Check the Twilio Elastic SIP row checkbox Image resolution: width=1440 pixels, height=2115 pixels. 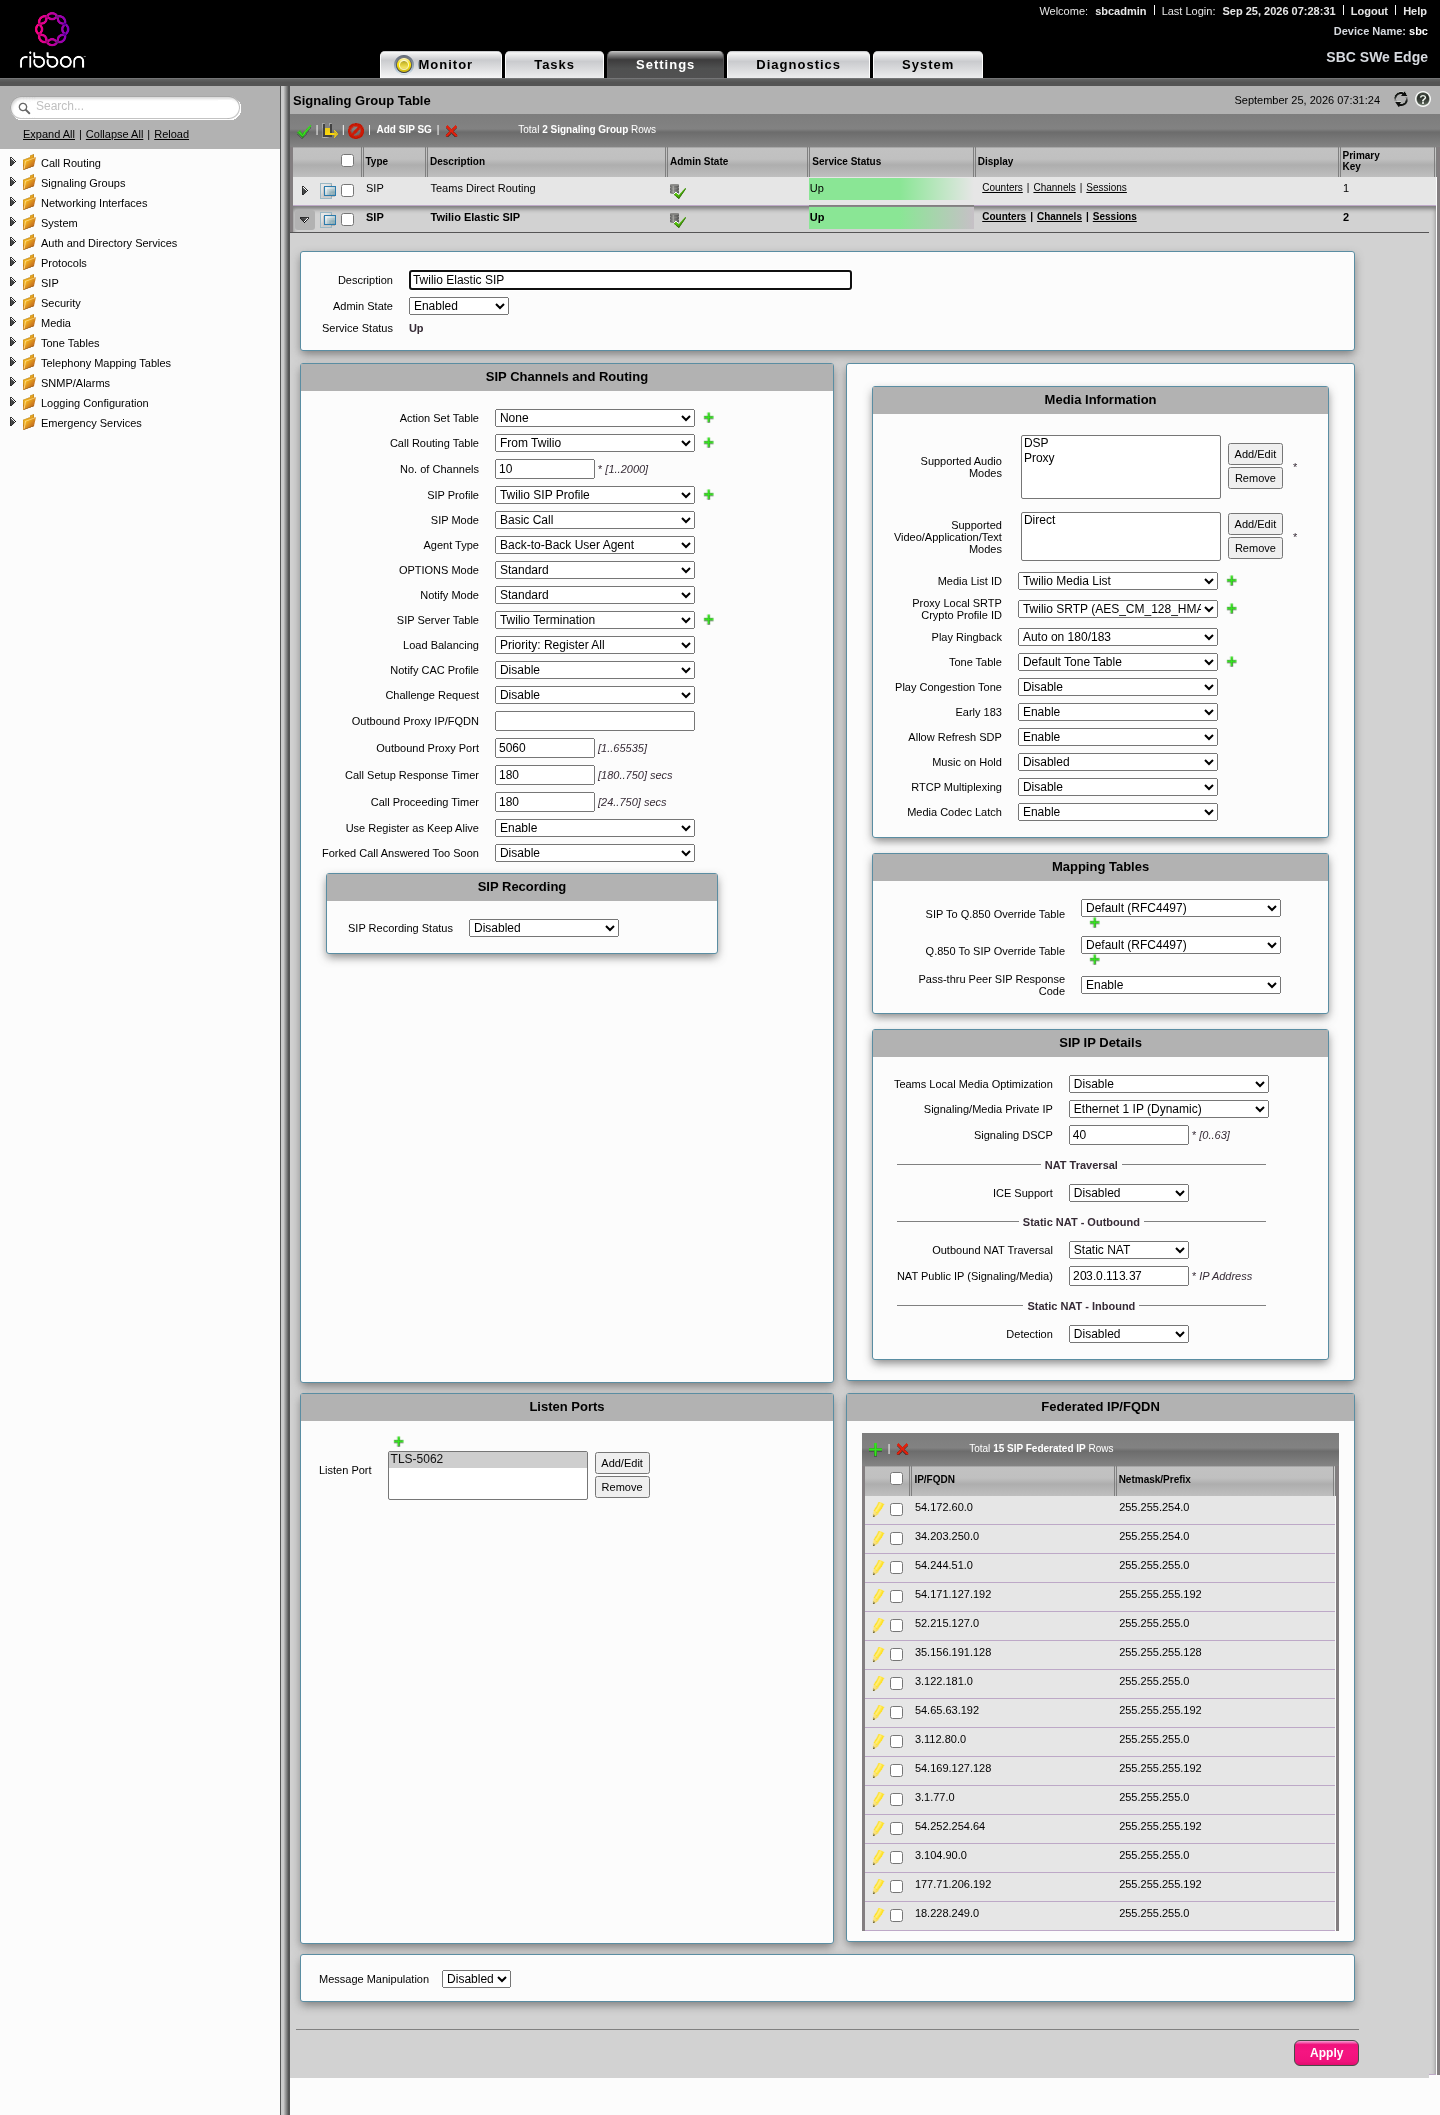pyautogui.click(x=348, y=219)
